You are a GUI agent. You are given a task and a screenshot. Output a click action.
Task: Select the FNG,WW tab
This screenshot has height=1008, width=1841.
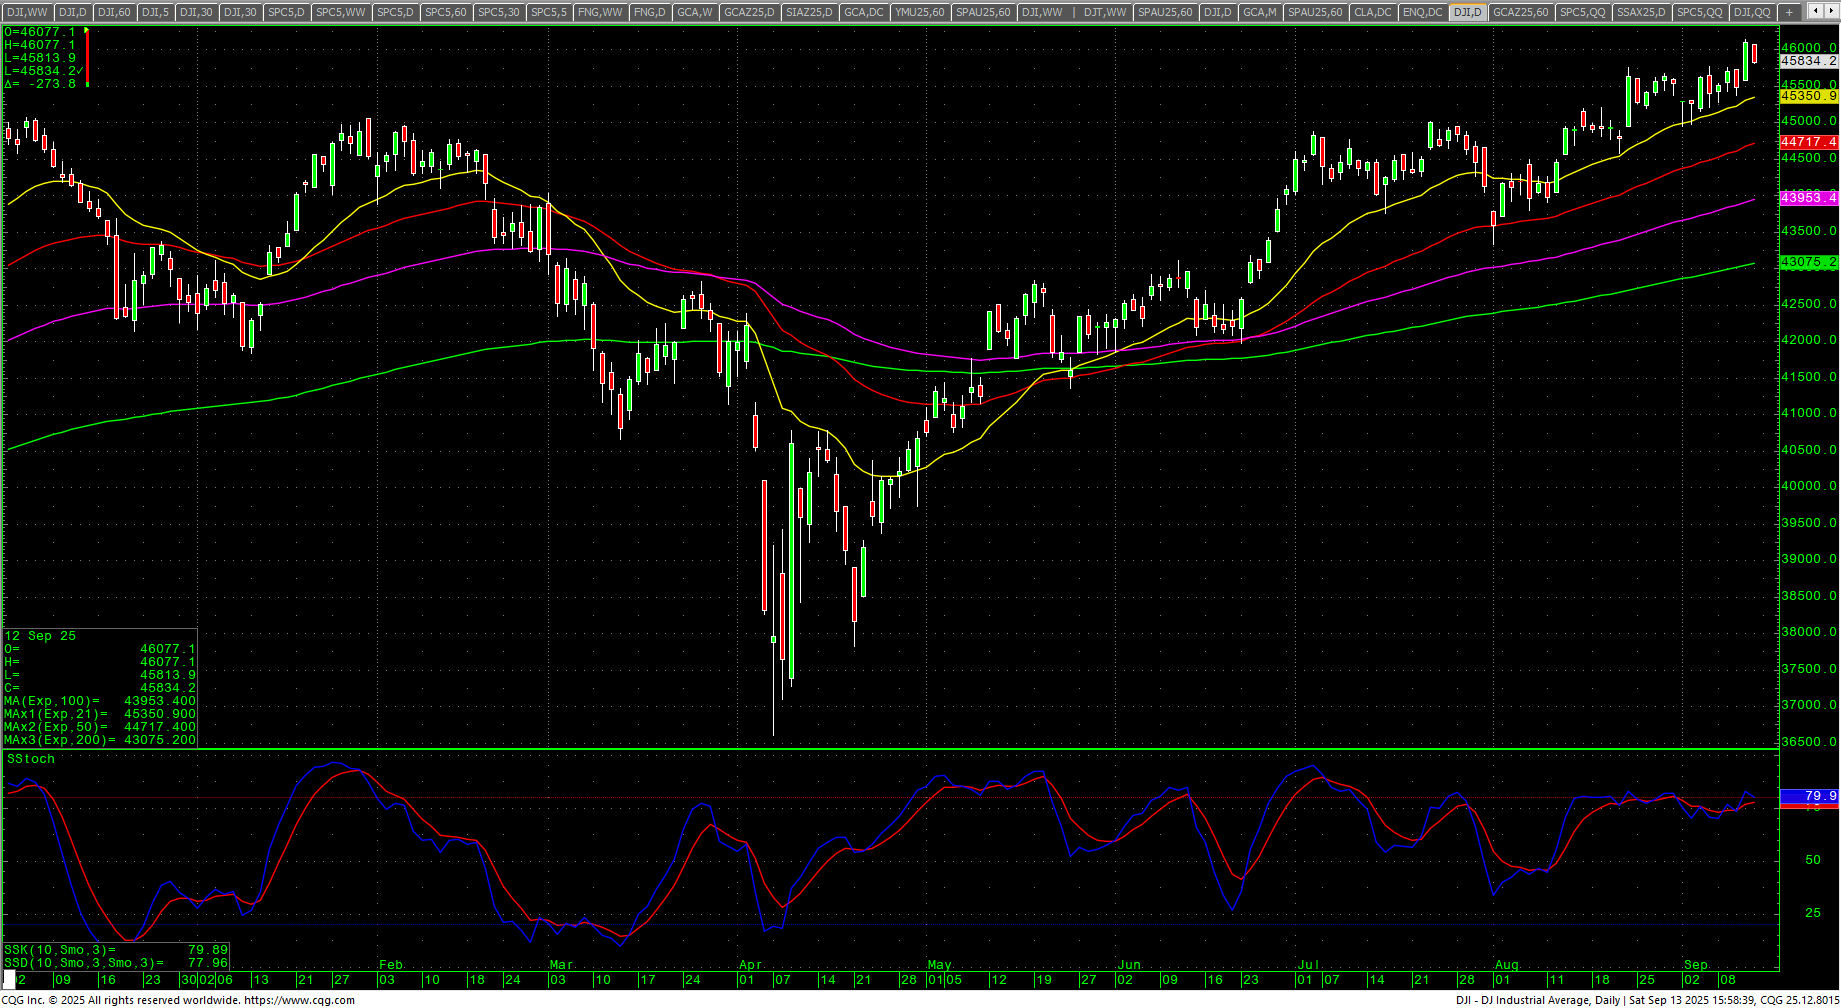[600, 12]
